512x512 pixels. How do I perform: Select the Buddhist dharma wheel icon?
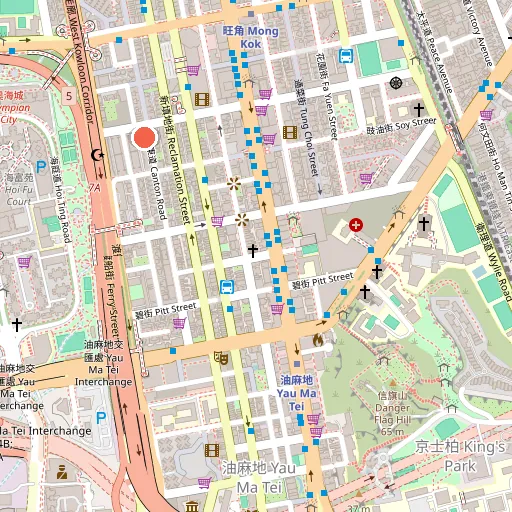coord(396,83)
